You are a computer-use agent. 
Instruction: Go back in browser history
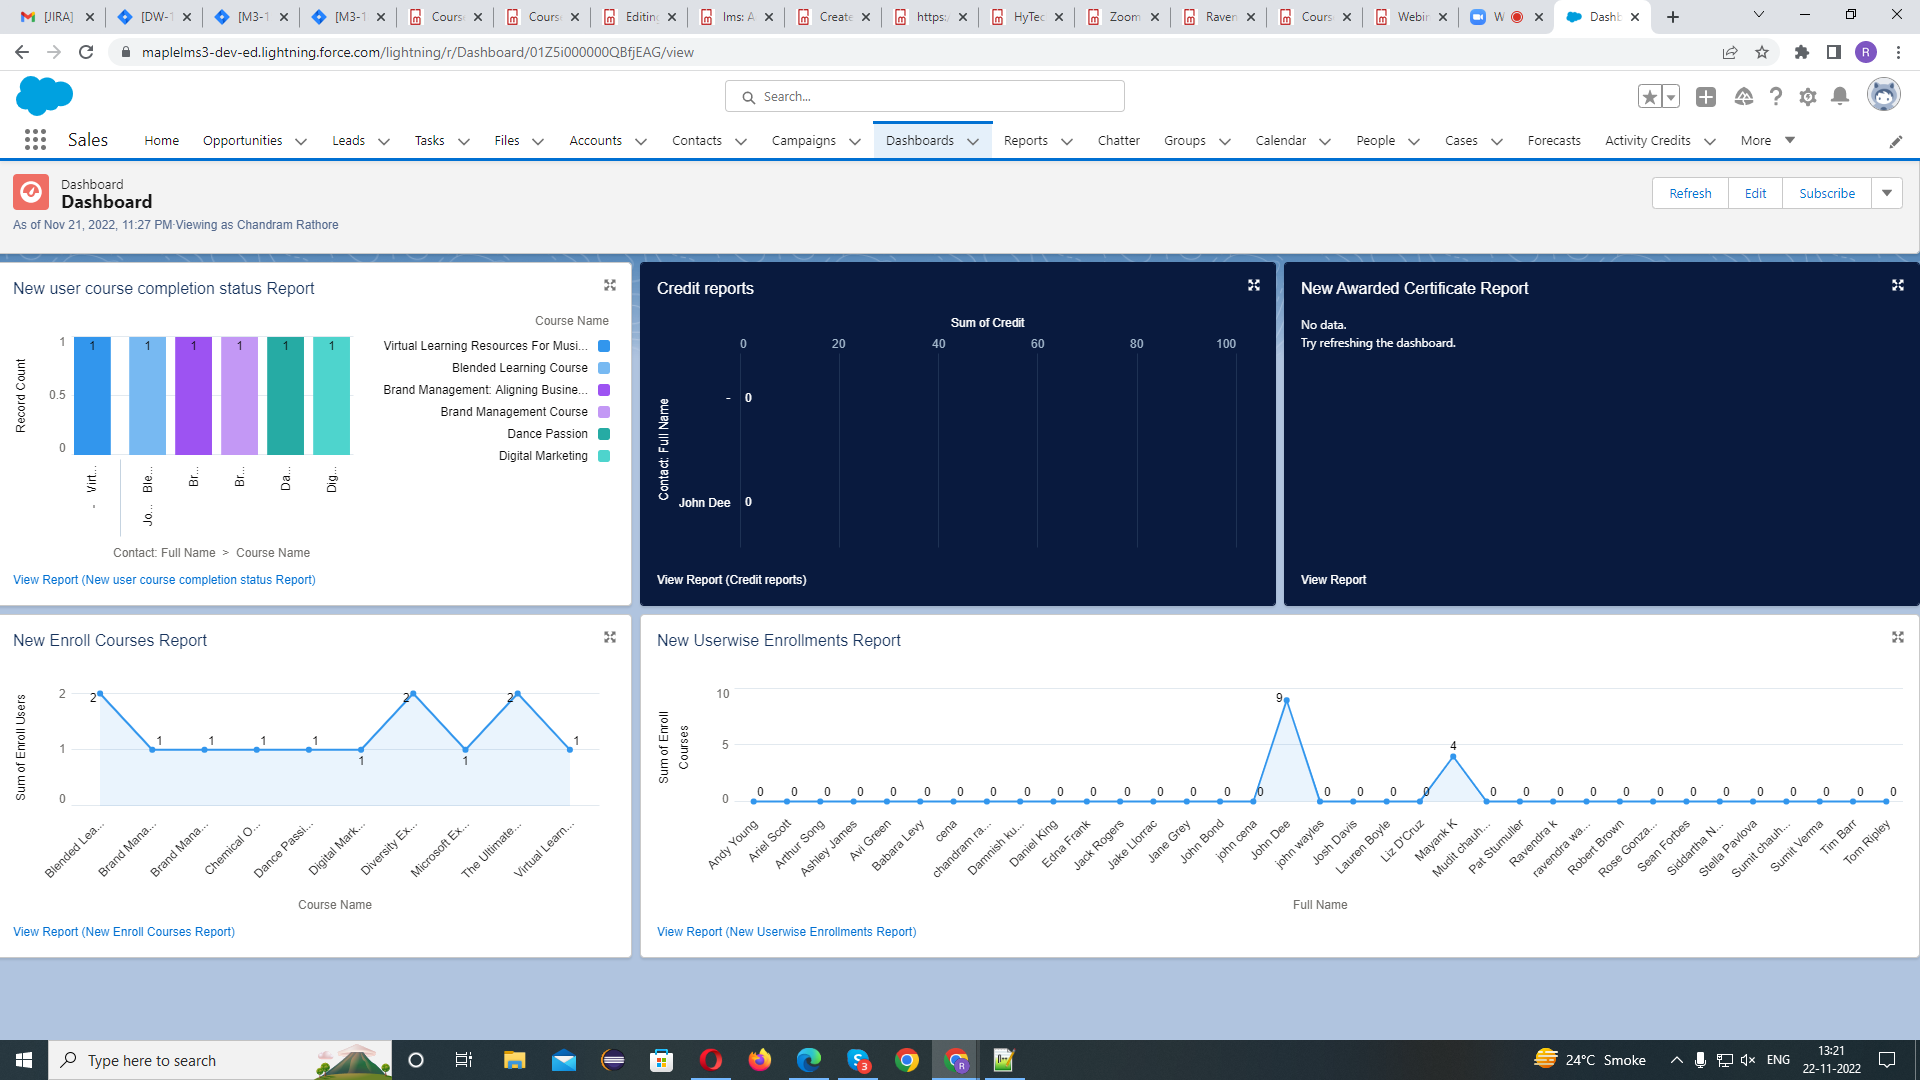pos(22,52)
